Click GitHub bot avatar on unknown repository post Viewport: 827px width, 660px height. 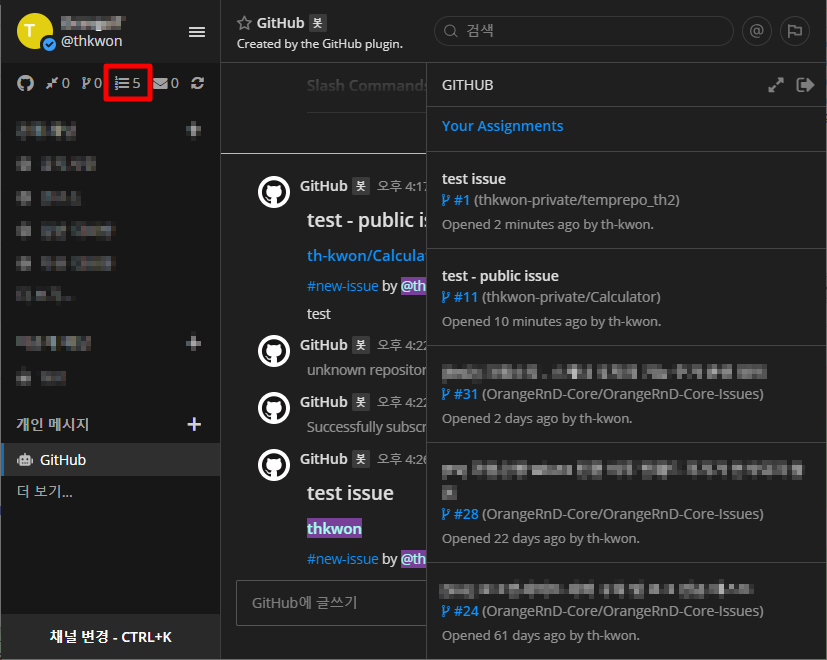[x=274, y=351]
